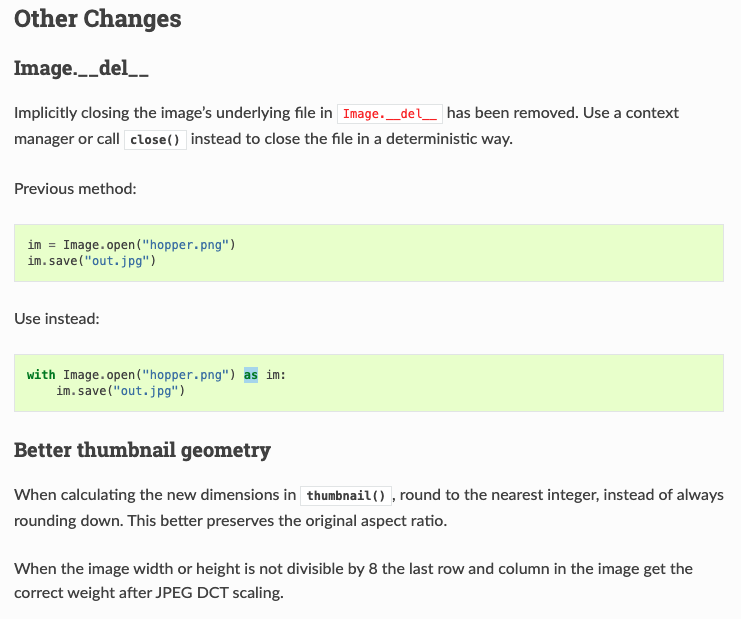Viewport: 741px width, 619px height.
Task: Click the "Other Changes" heading
Action: (x=97, y=19)
